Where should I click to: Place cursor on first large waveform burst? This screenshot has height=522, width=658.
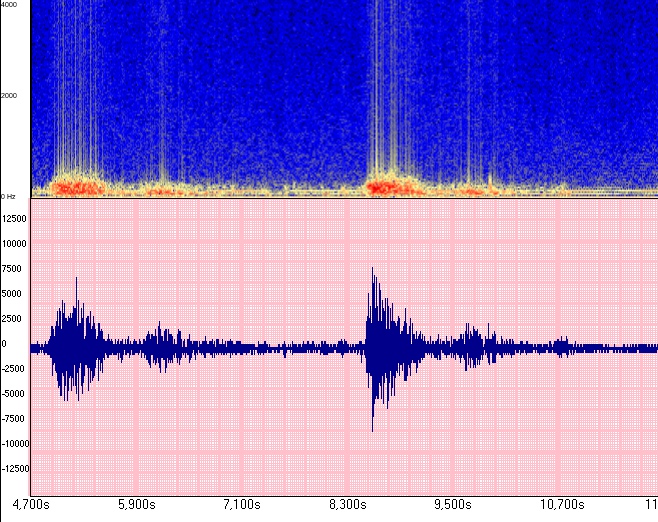click(74, 345)
